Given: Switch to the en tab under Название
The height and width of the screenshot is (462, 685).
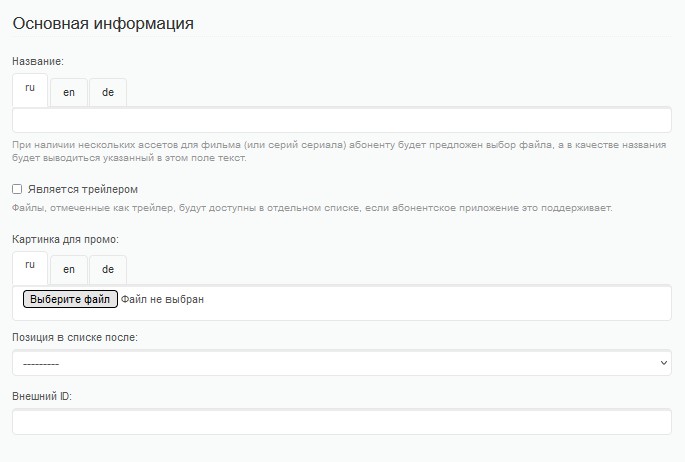Looking at the screenshot, I should point(69,93).
